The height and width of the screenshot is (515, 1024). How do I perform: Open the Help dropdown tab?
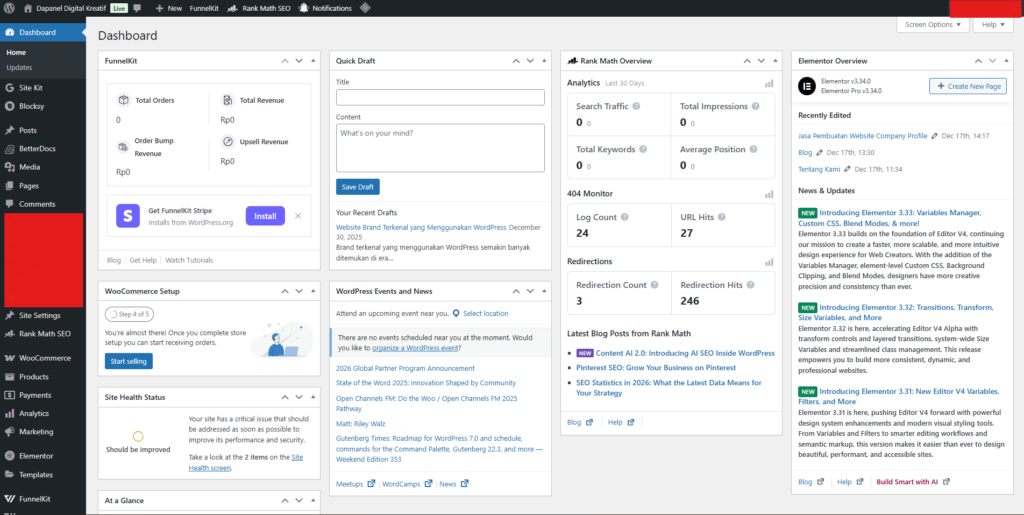click(993, 24)
